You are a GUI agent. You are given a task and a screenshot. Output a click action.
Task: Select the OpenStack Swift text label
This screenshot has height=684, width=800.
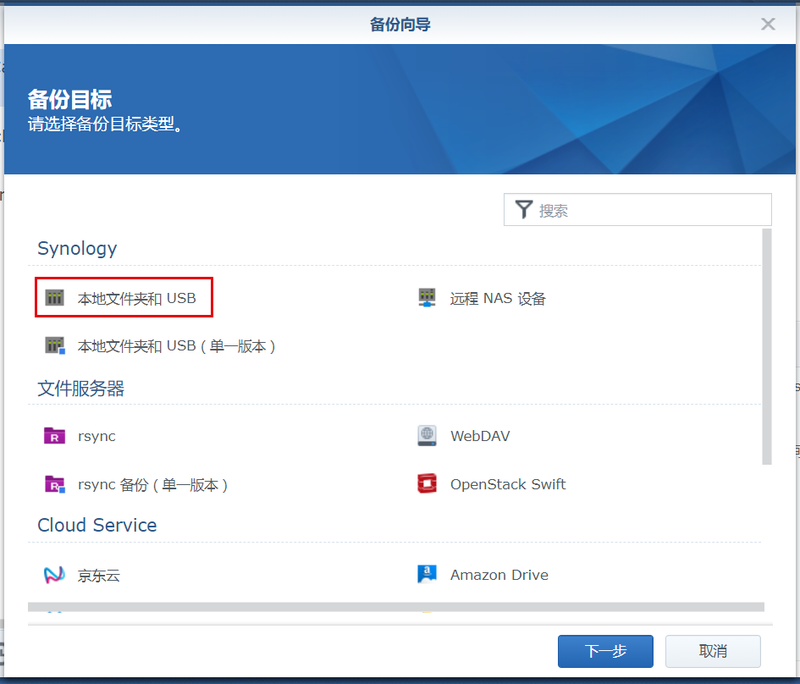[508, 484]
